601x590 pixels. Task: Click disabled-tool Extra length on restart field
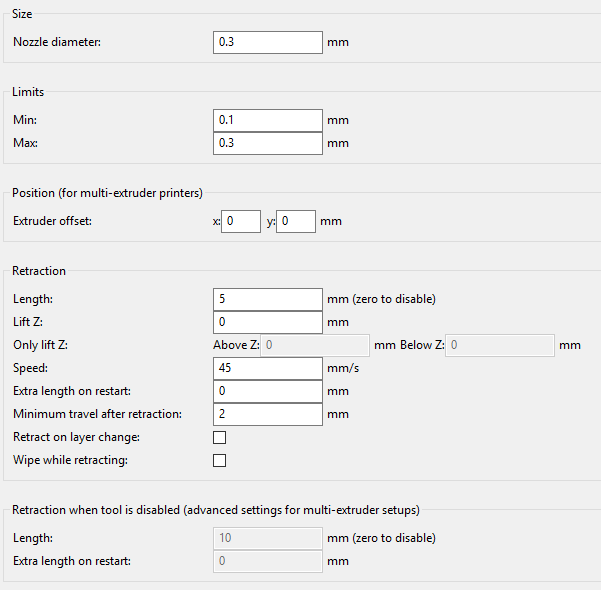268,561
